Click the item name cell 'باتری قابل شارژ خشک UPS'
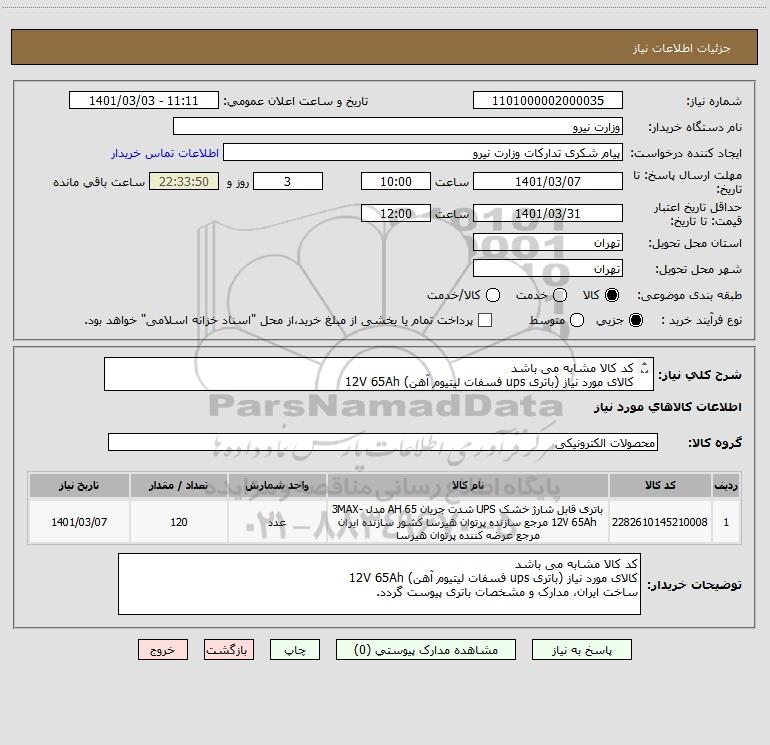 [468, 522]
